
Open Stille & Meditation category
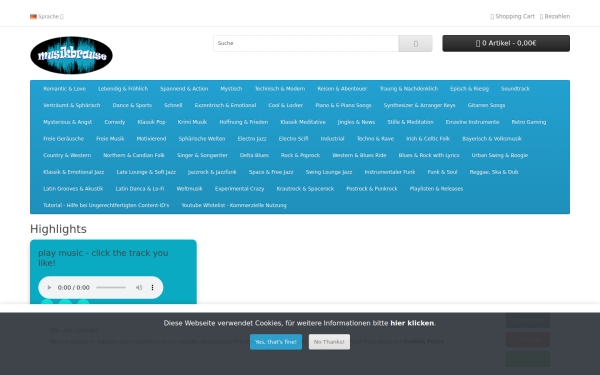click(x=410, y=122)
